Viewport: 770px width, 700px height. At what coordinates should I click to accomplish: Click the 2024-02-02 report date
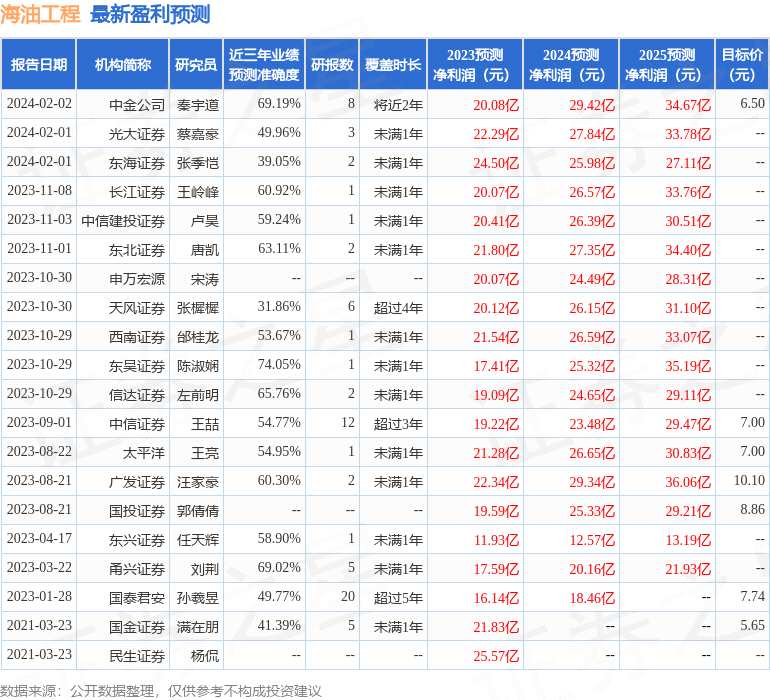[39, 104]
